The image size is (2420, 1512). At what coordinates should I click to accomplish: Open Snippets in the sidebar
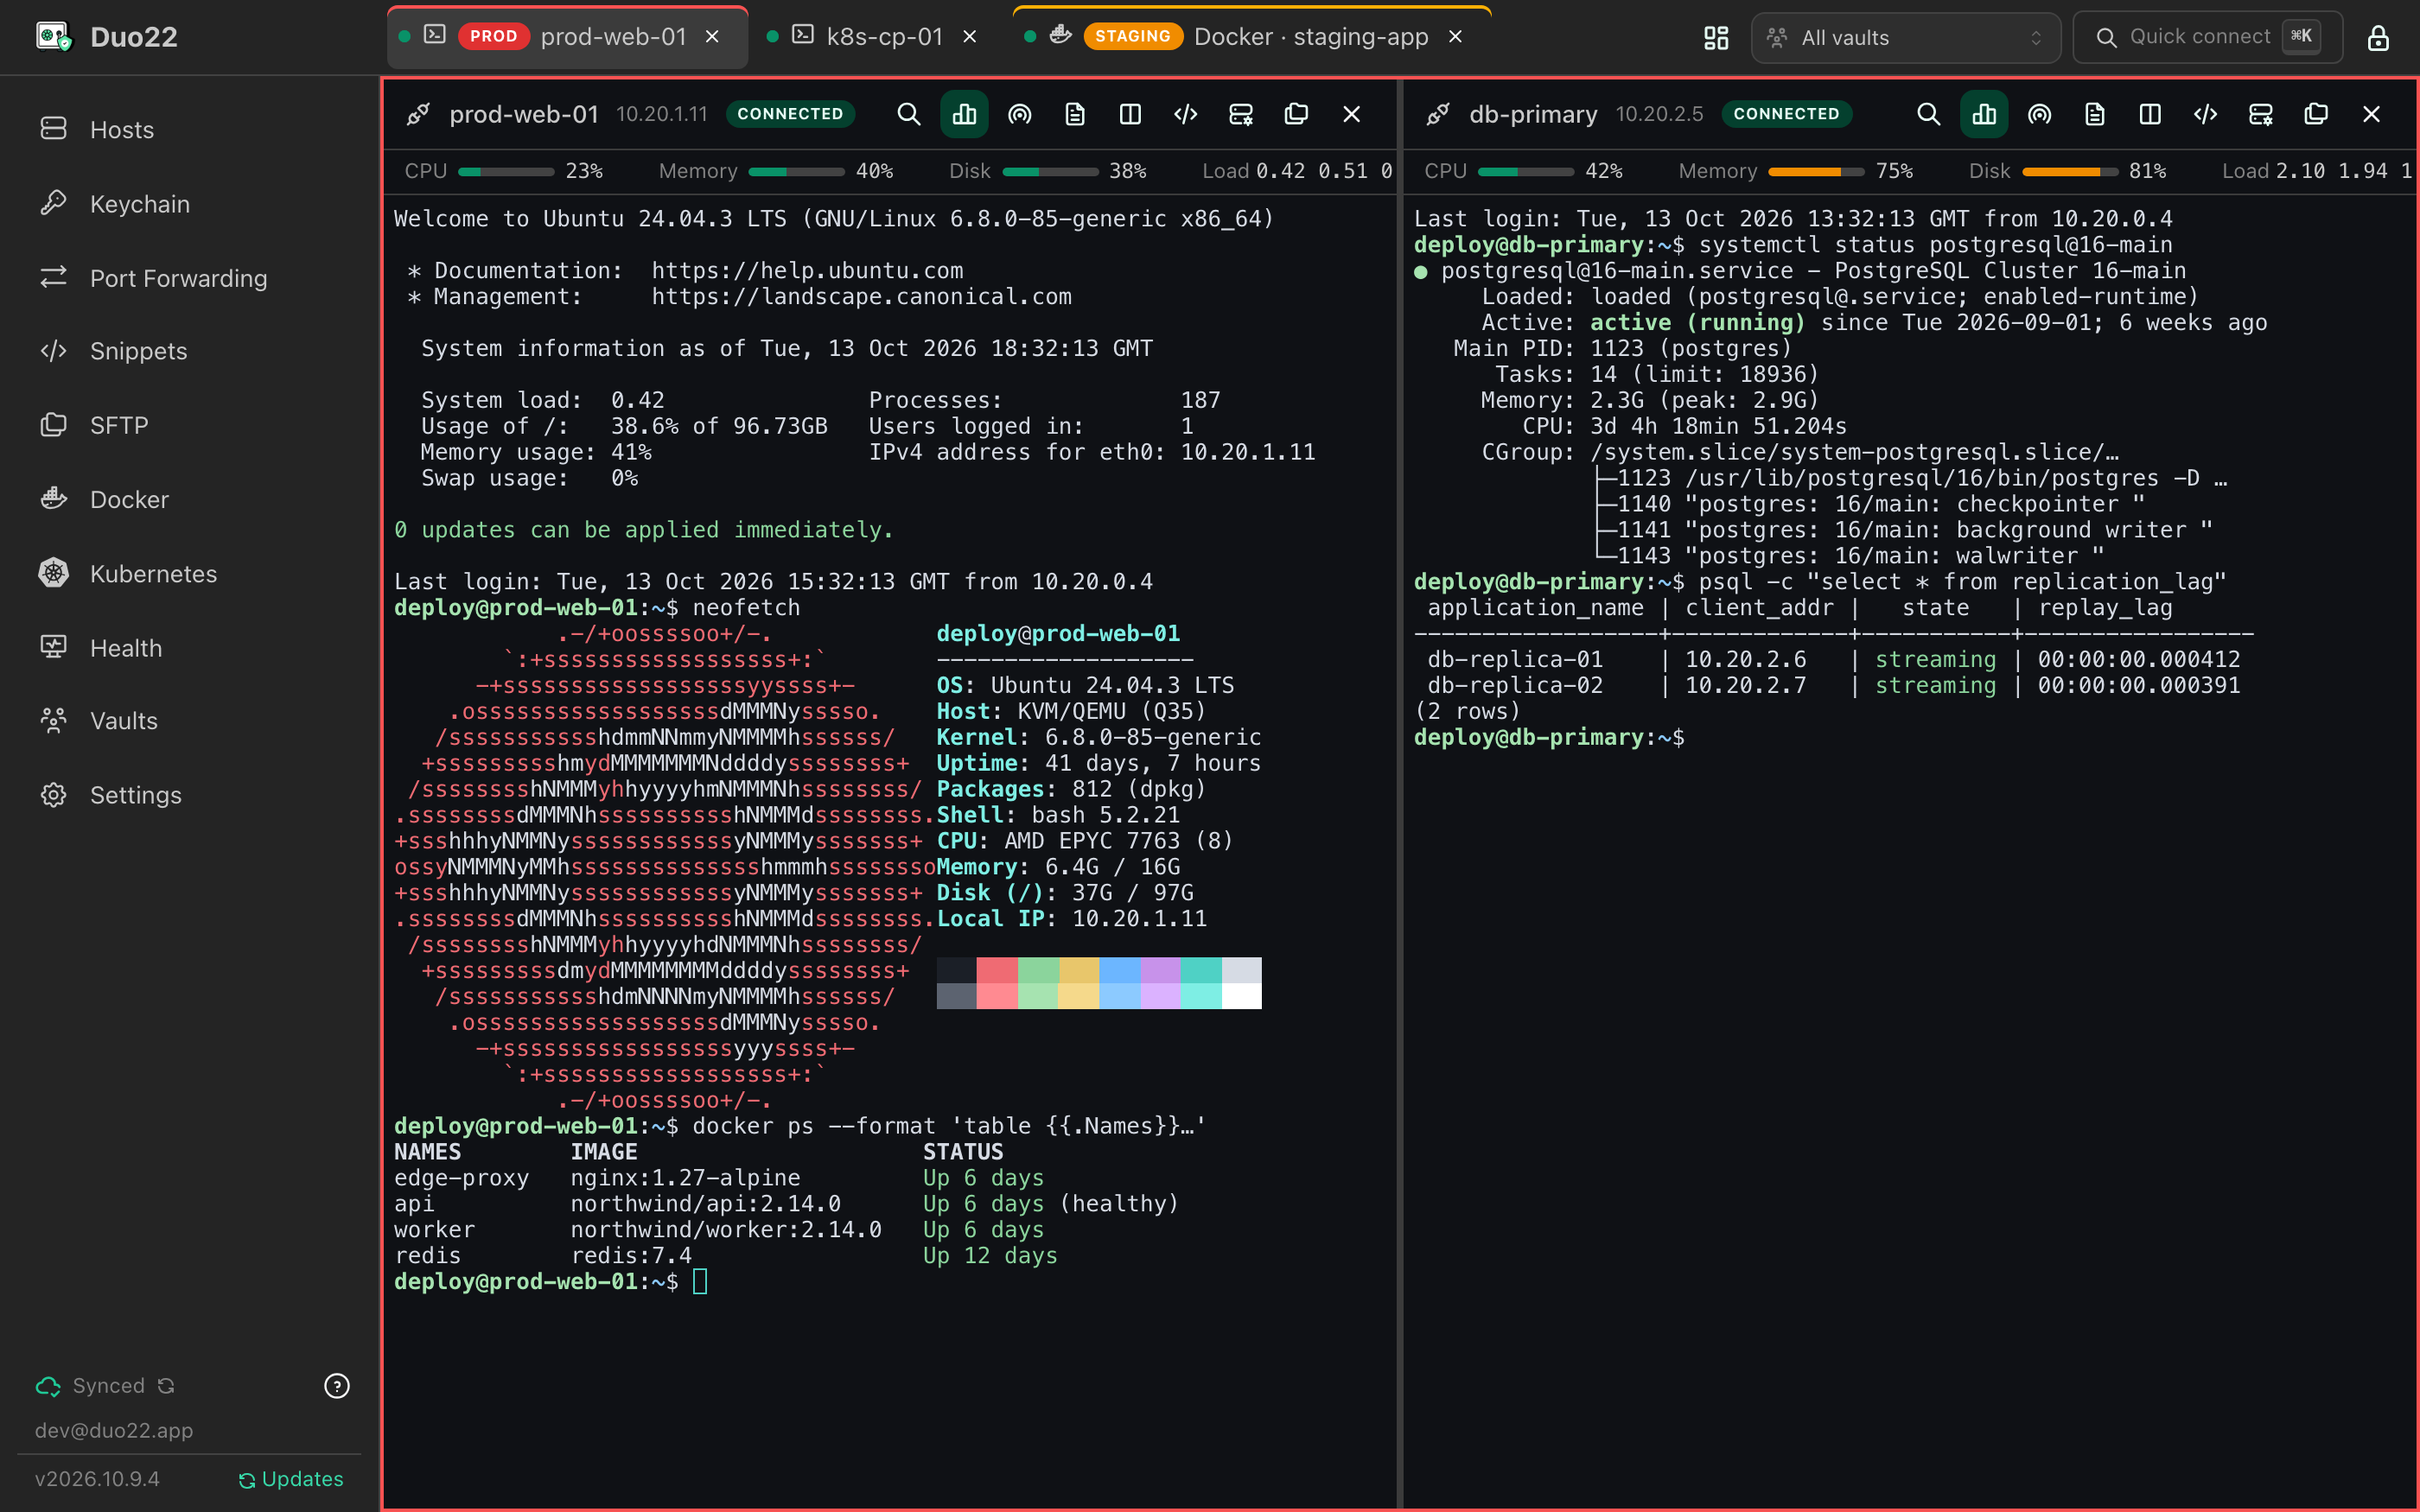coord(190,351)
